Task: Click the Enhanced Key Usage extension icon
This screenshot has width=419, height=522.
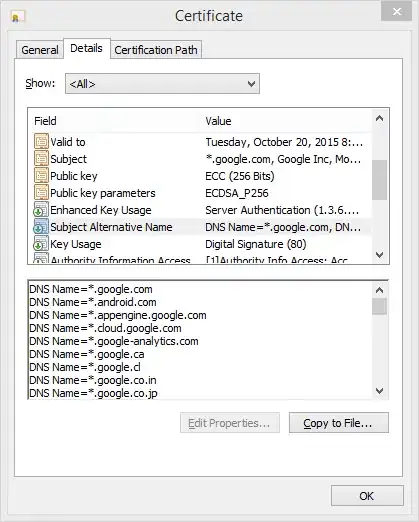Action: click(41, 209)
